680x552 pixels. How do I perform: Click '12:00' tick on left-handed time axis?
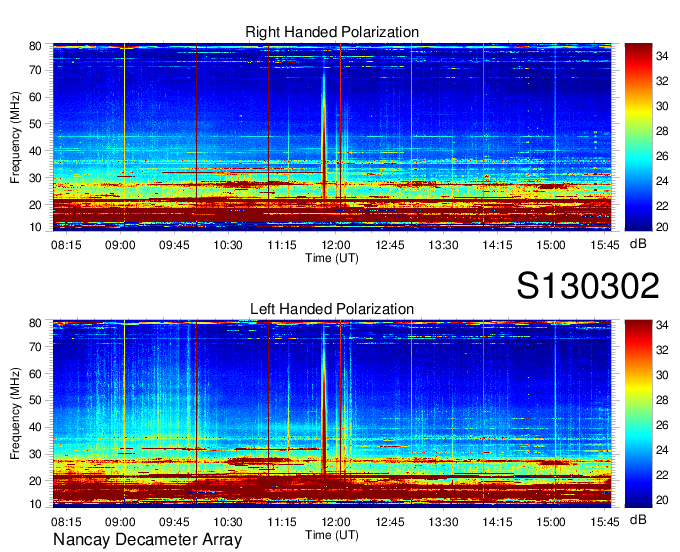(336, 522)
